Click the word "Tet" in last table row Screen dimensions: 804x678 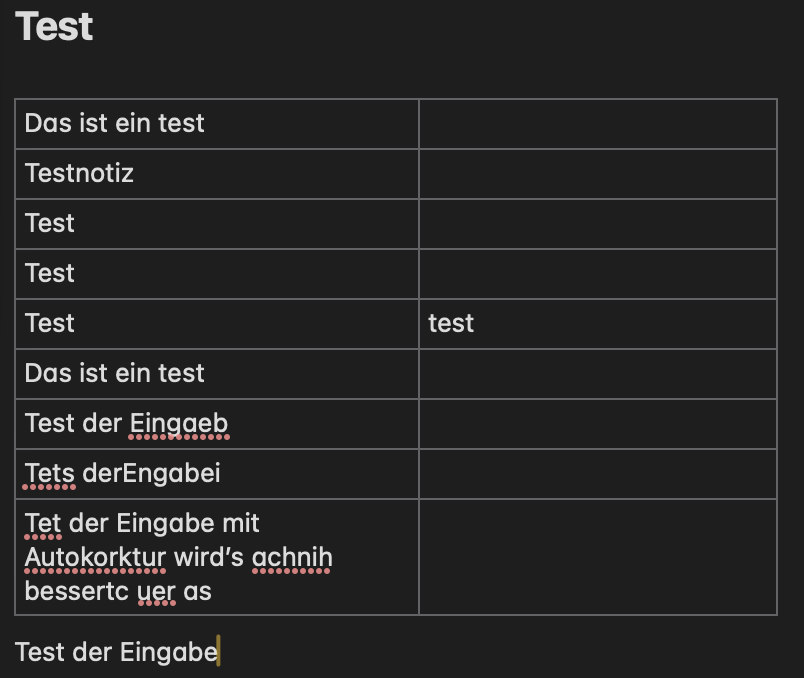(x=44, y=522)
